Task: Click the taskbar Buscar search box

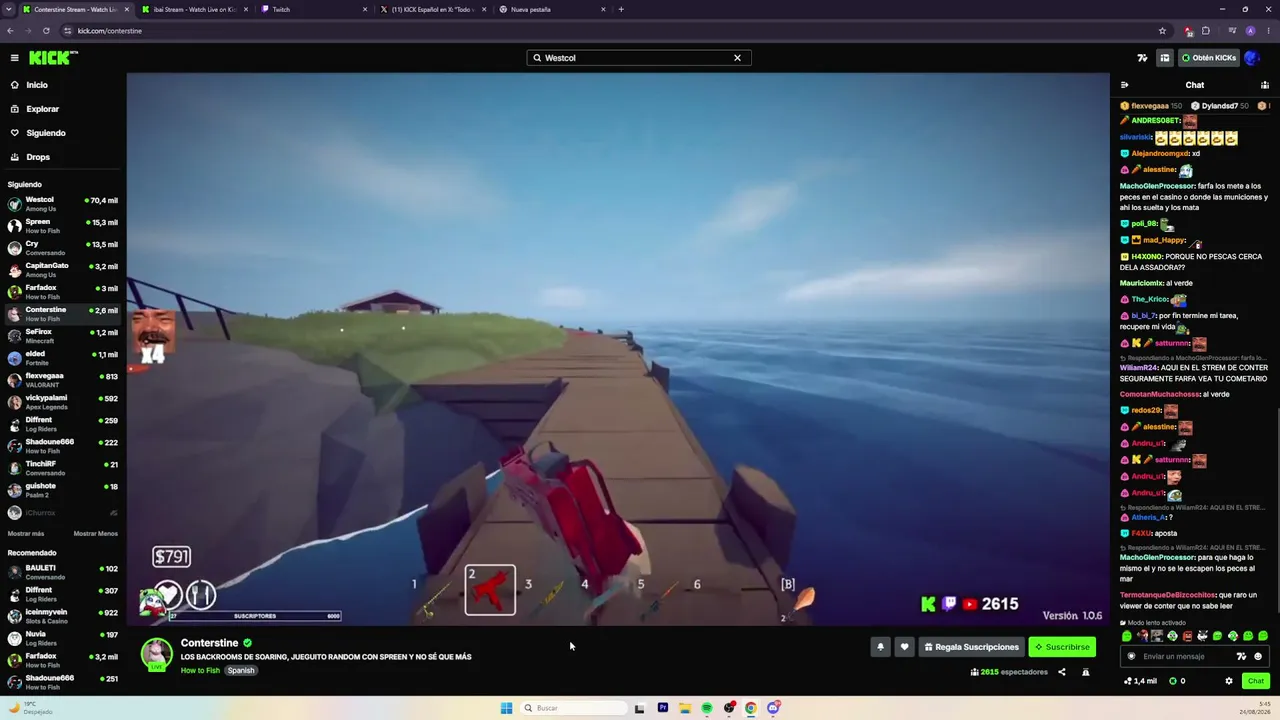Action: coord(574,708)
